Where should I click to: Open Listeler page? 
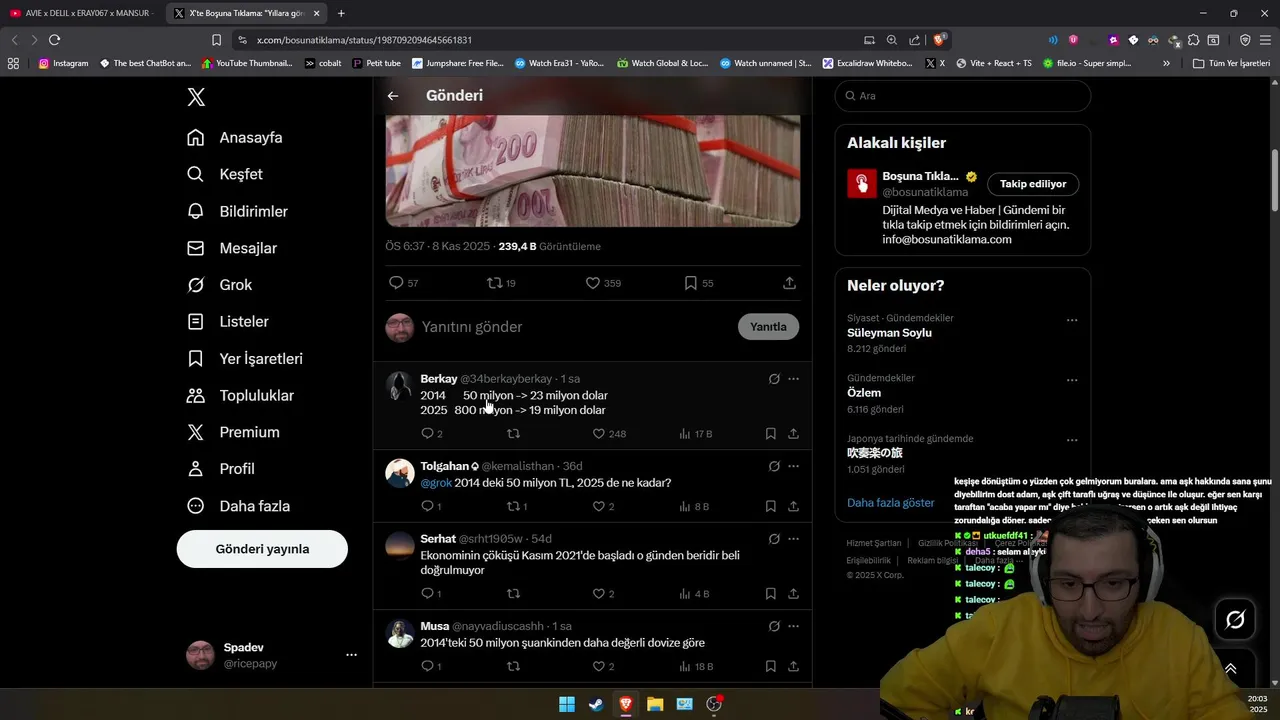228,322
